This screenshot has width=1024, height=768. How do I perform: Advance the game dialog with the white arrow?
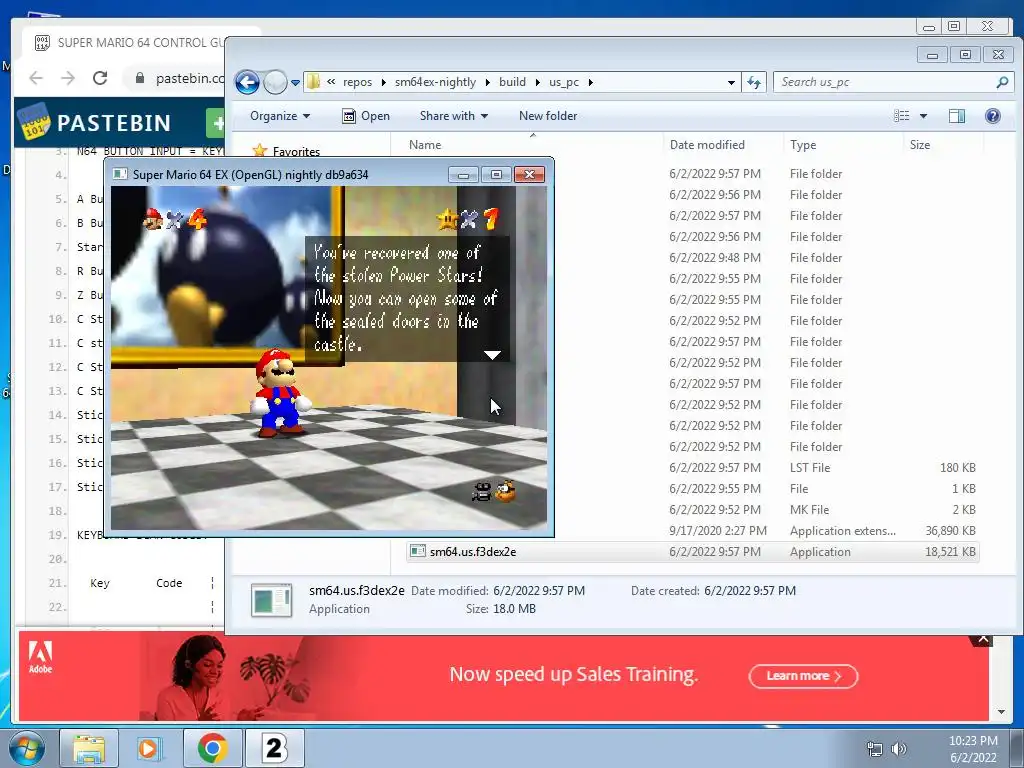[492, 355]
